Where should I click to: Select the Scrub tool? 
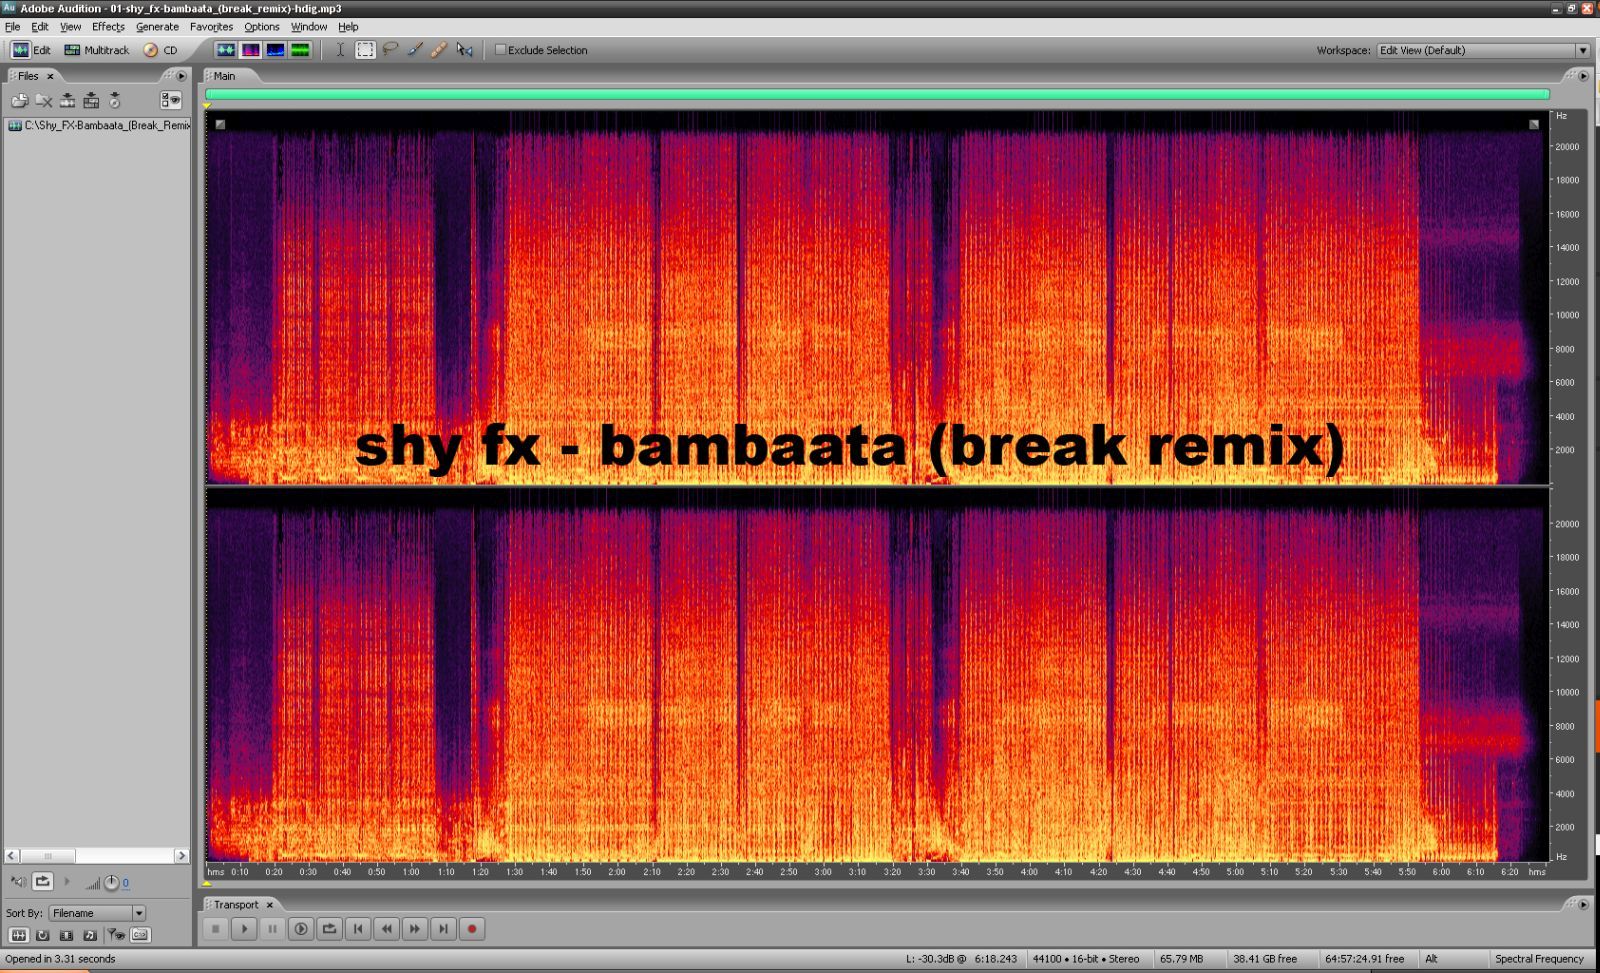tap(464, 50)
